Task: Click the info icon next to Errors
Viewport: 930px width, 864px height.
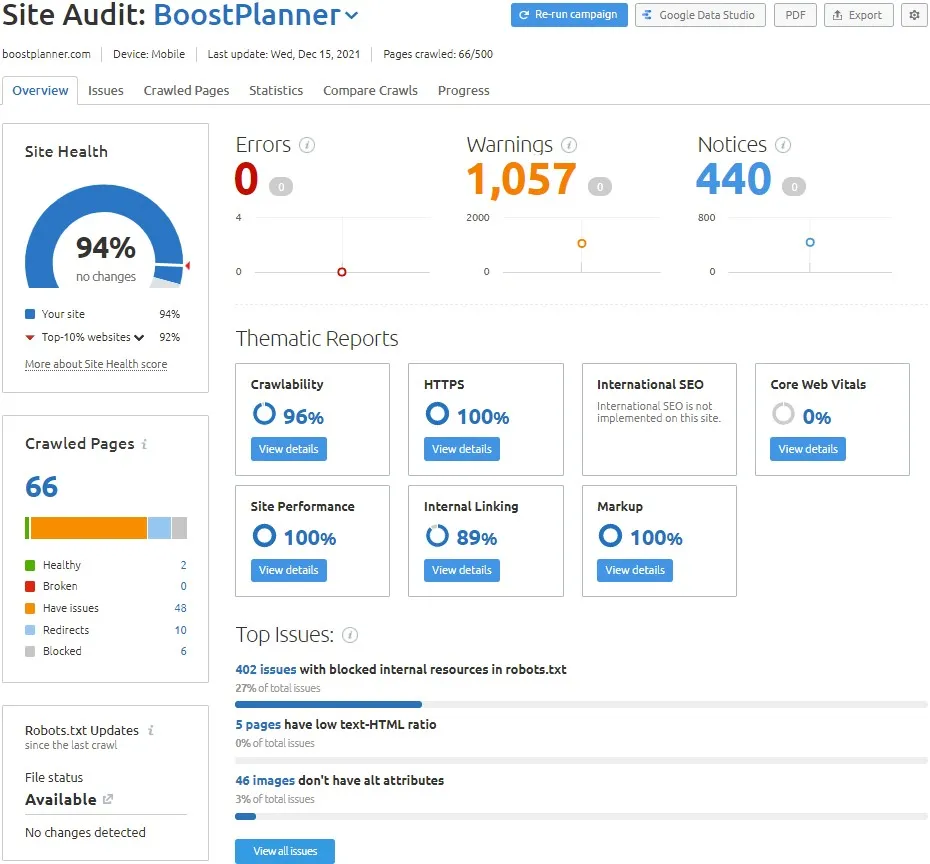Action: (x=307, y=145)
